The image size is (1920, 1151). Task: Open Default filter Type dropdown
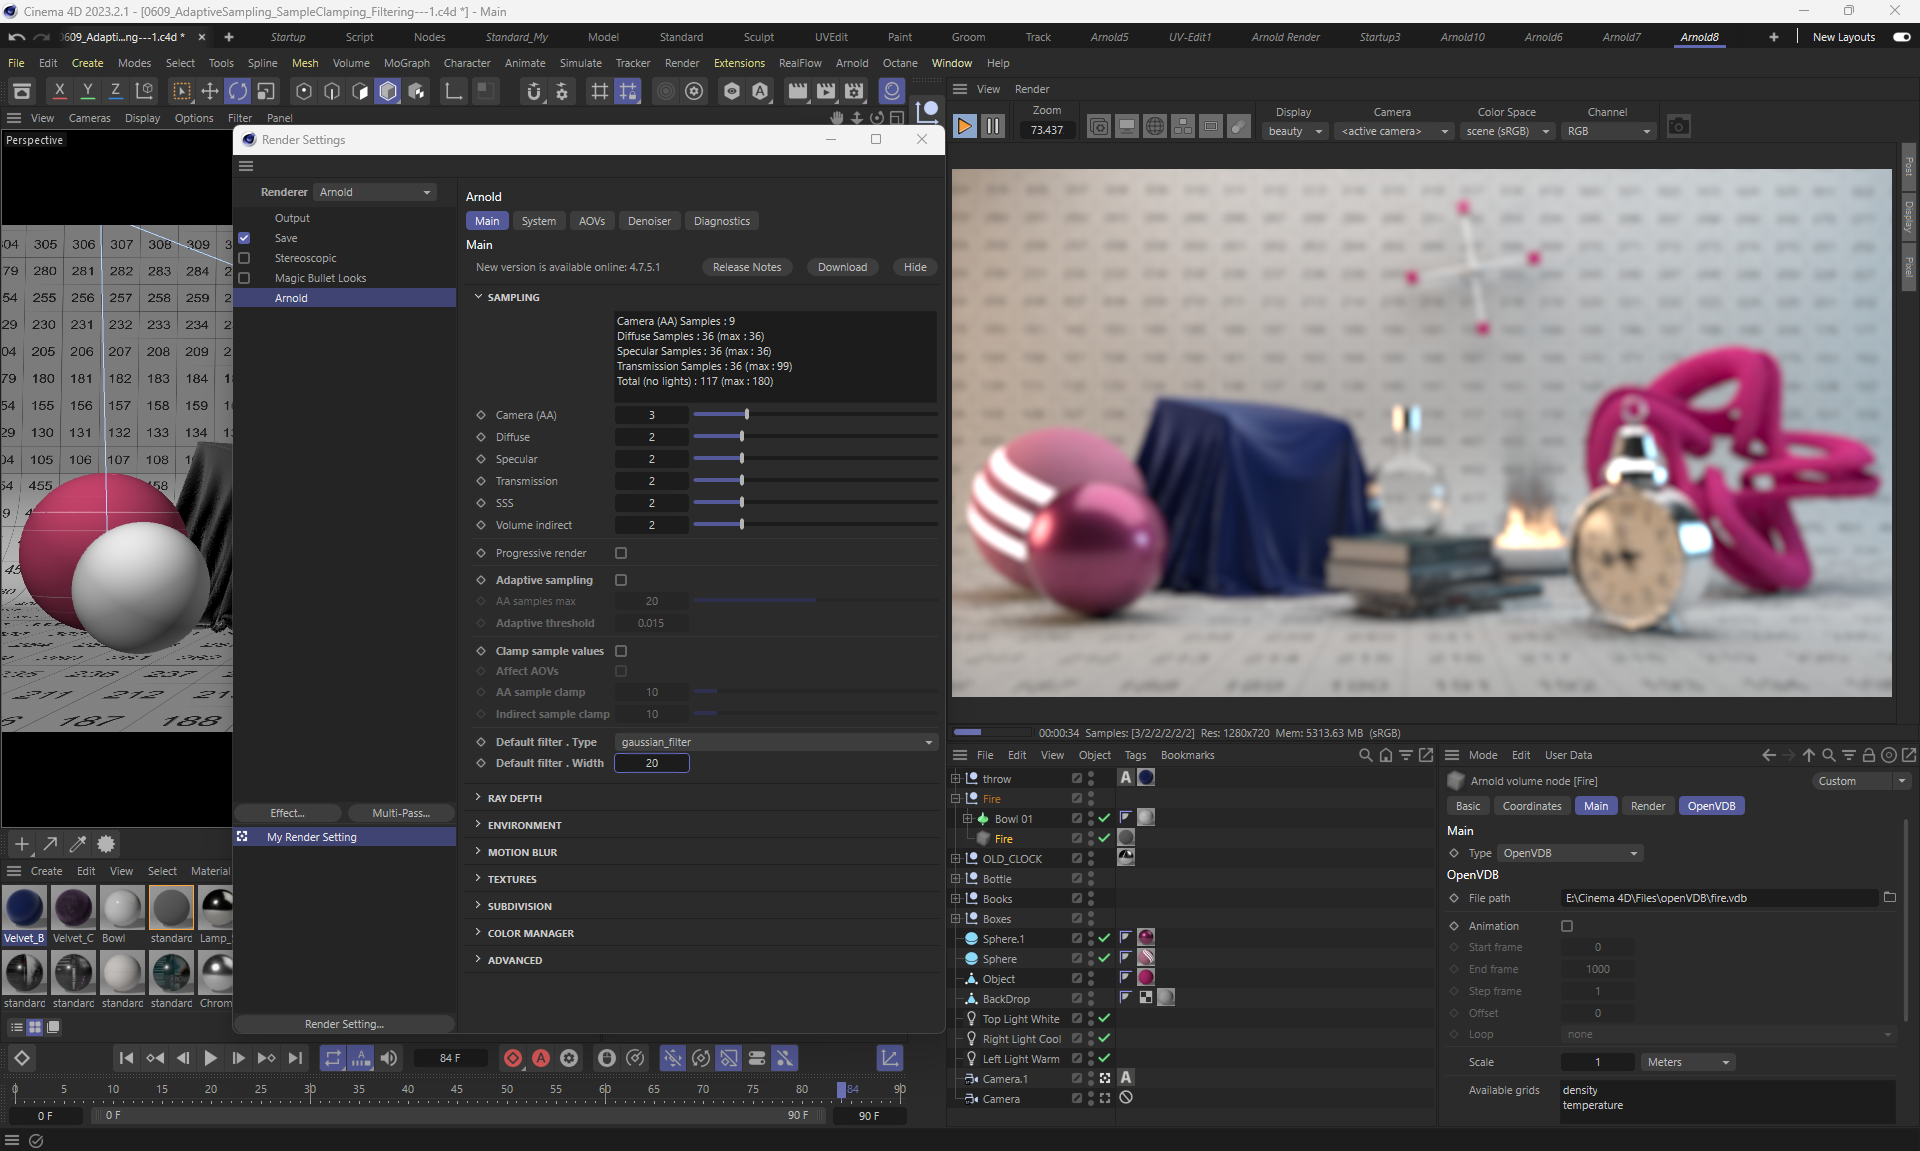(x=775, y=742)
